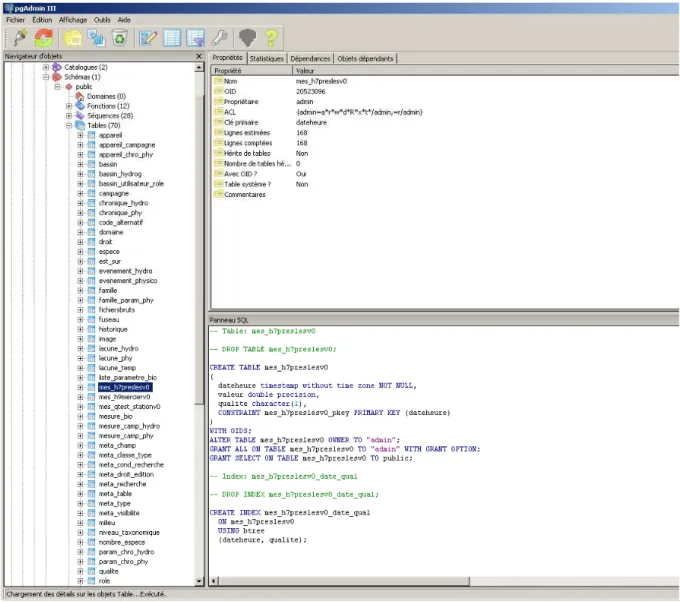Click the Domaines (0) node icon
The image size is (680, 603).
(80, 96)
